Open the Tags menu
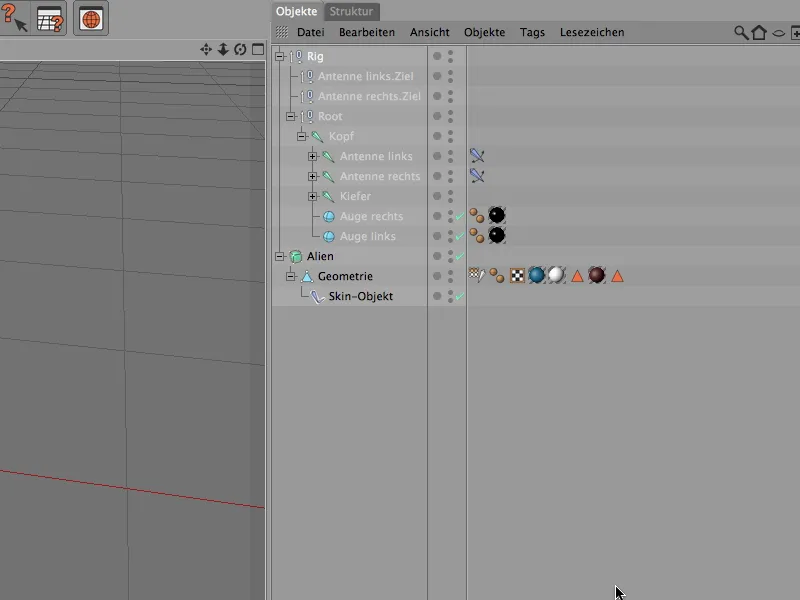 click(x=532, y=32)
